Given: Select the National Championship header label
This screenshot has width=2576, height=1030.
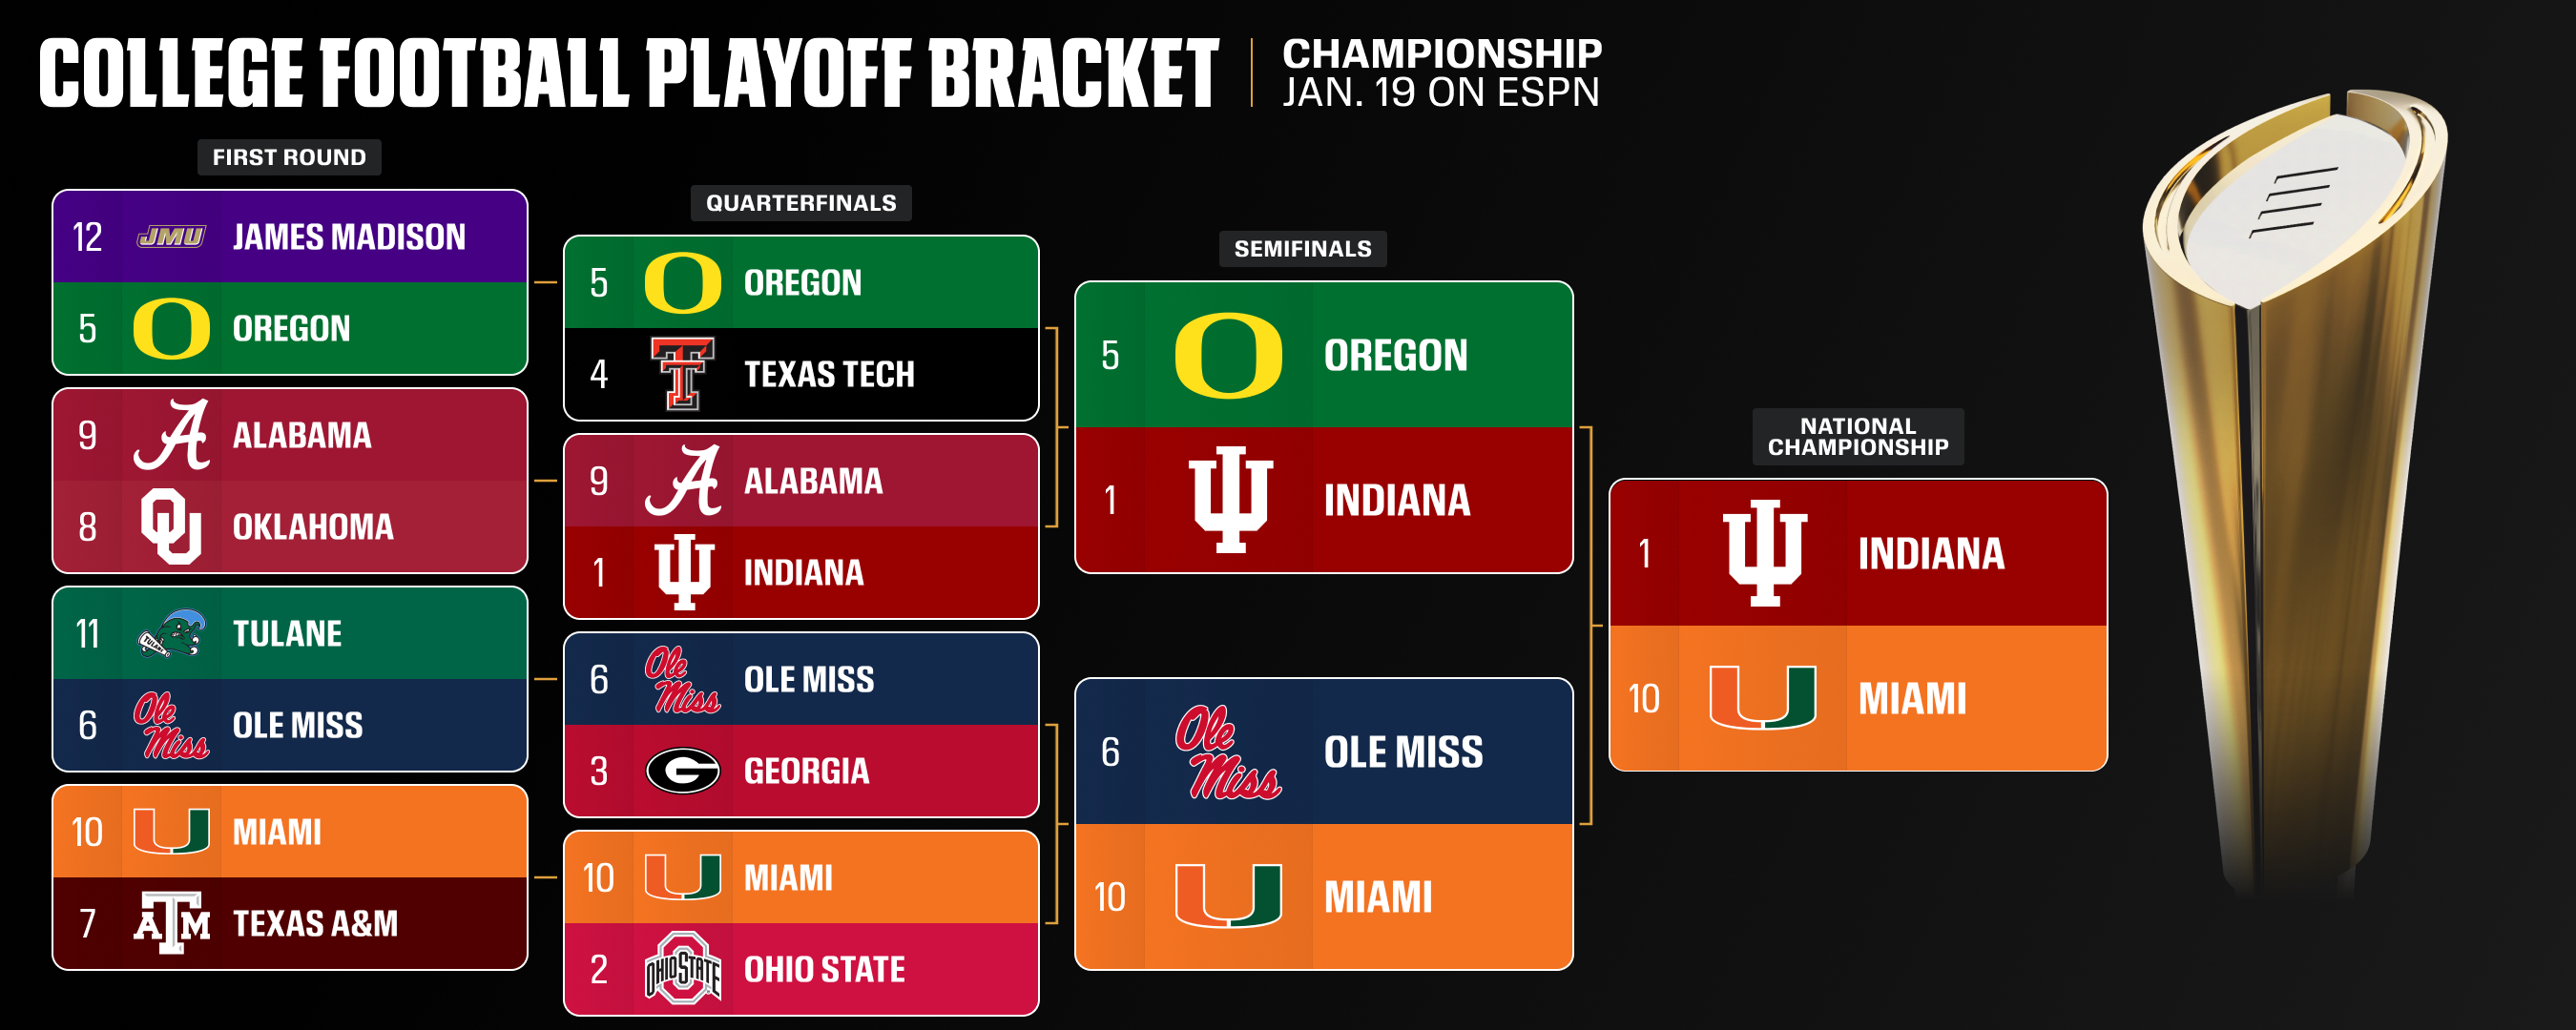Looking at the screenshot, I should 1857,437.
